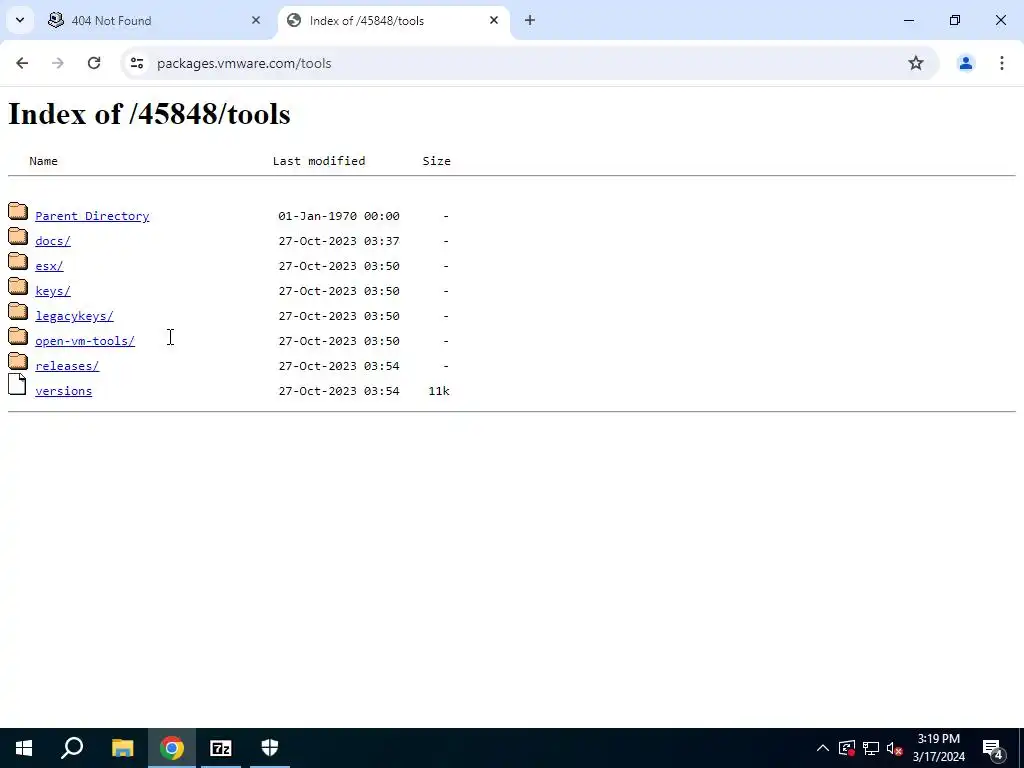The height and width of the screenshot is (768, 1024).
Task: Open the legacykeys/ folder link
Action: pos(74,316)
